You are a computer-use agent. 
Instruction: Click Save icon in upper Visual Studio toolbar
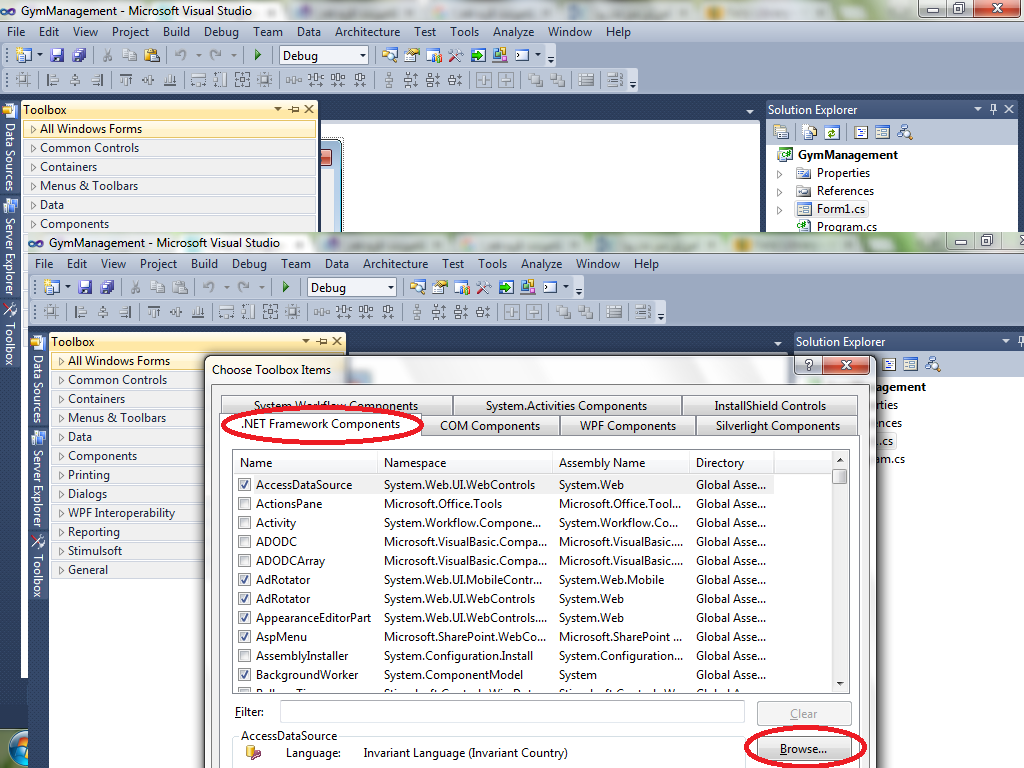(57, 56)
